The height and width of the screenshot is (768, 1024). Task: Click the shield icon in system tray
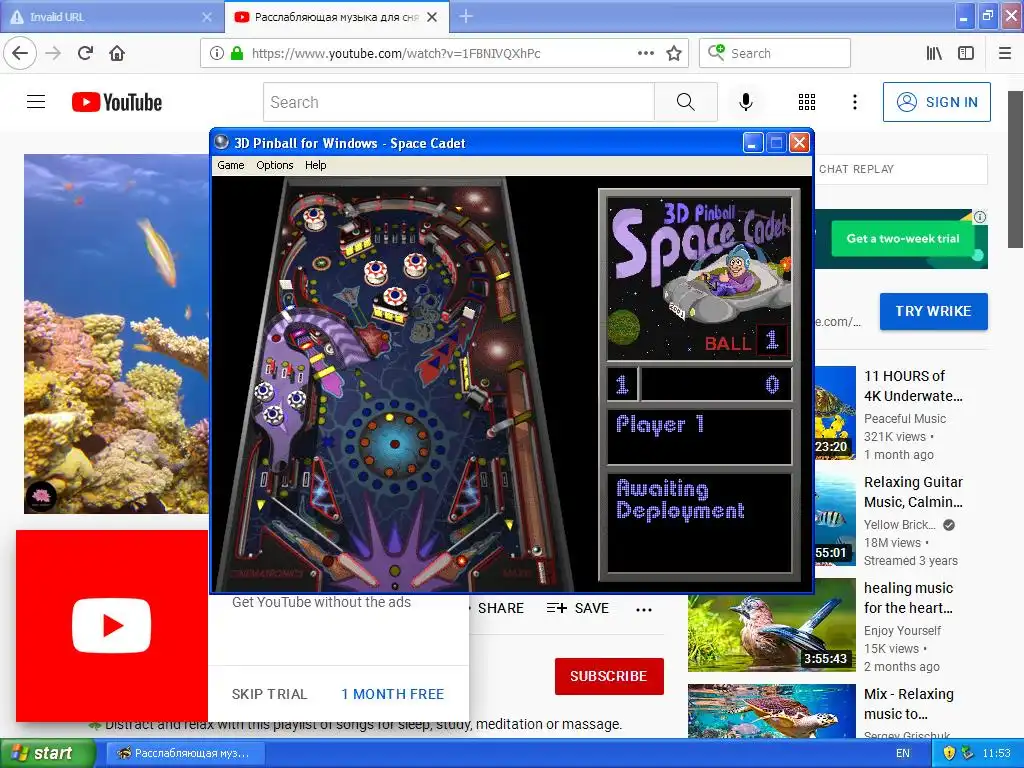pos(950,753)
